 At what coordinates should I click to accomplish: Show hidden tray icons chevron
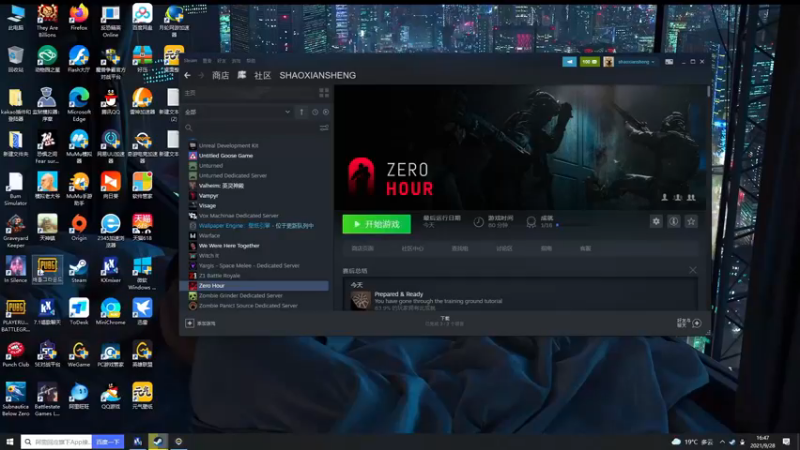722,442
